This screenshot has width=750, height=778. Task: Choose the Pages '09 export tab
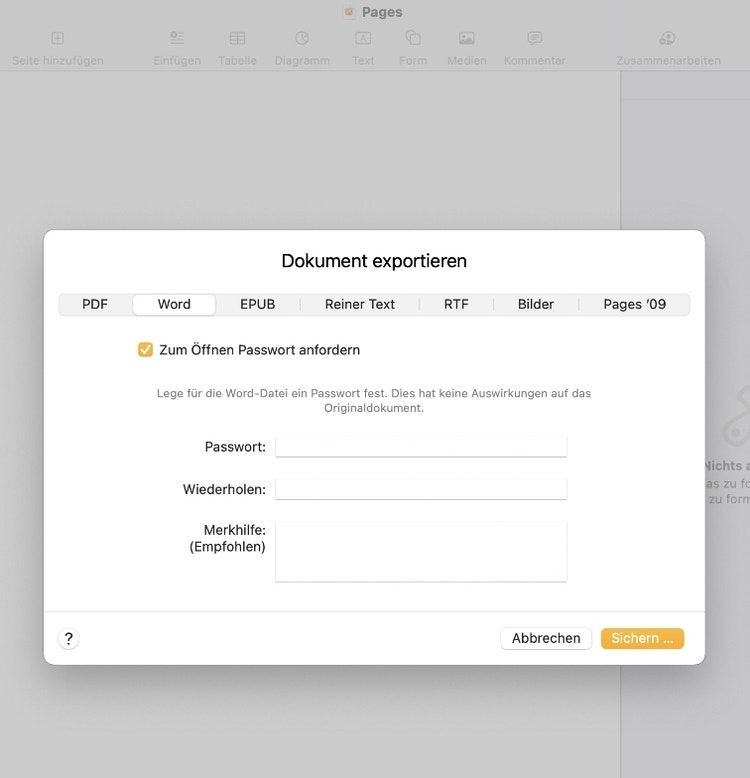point(634,304)
